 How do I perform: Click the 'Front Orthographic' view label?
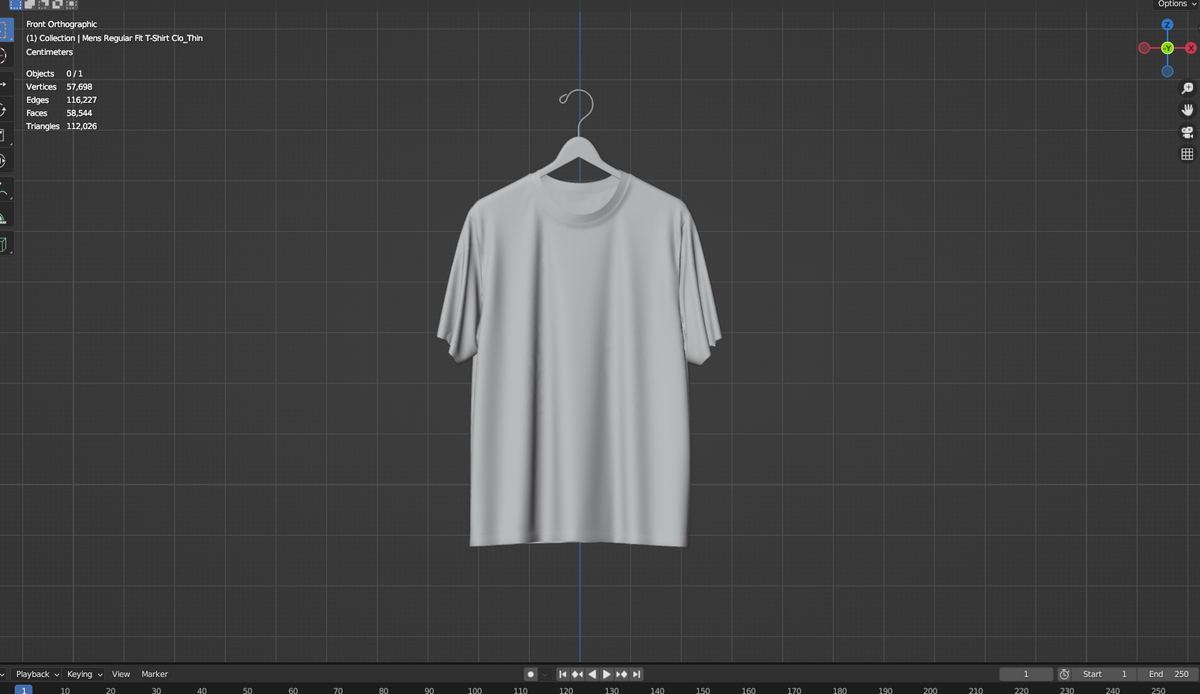pyautogui.click(x=61, y=24)
